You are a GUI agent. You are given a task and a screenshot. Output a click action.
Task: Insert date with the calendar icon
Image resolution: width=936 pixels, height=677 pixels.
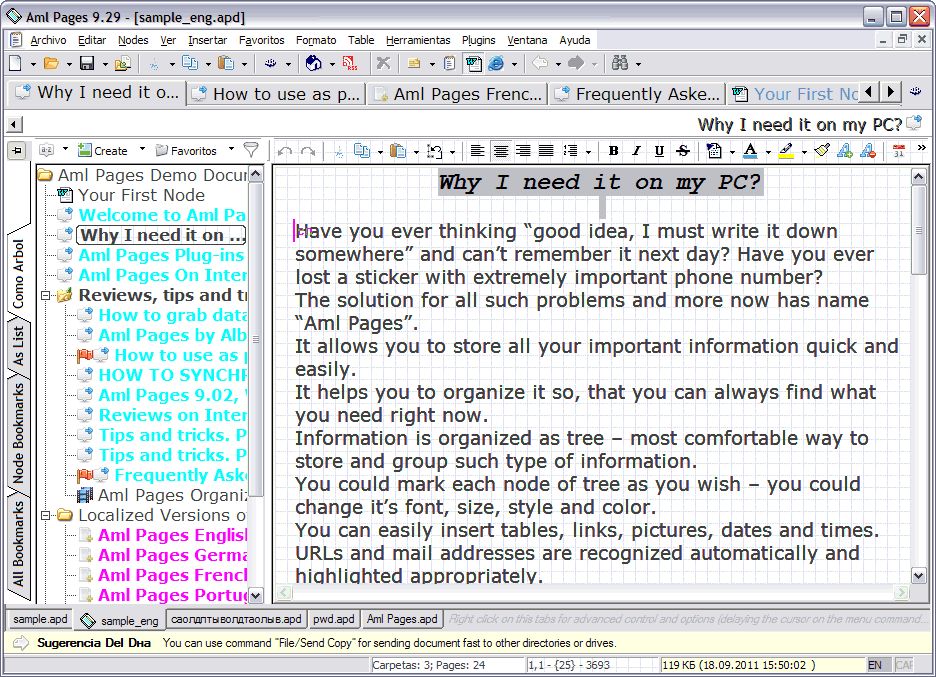(x=898, y=151)
